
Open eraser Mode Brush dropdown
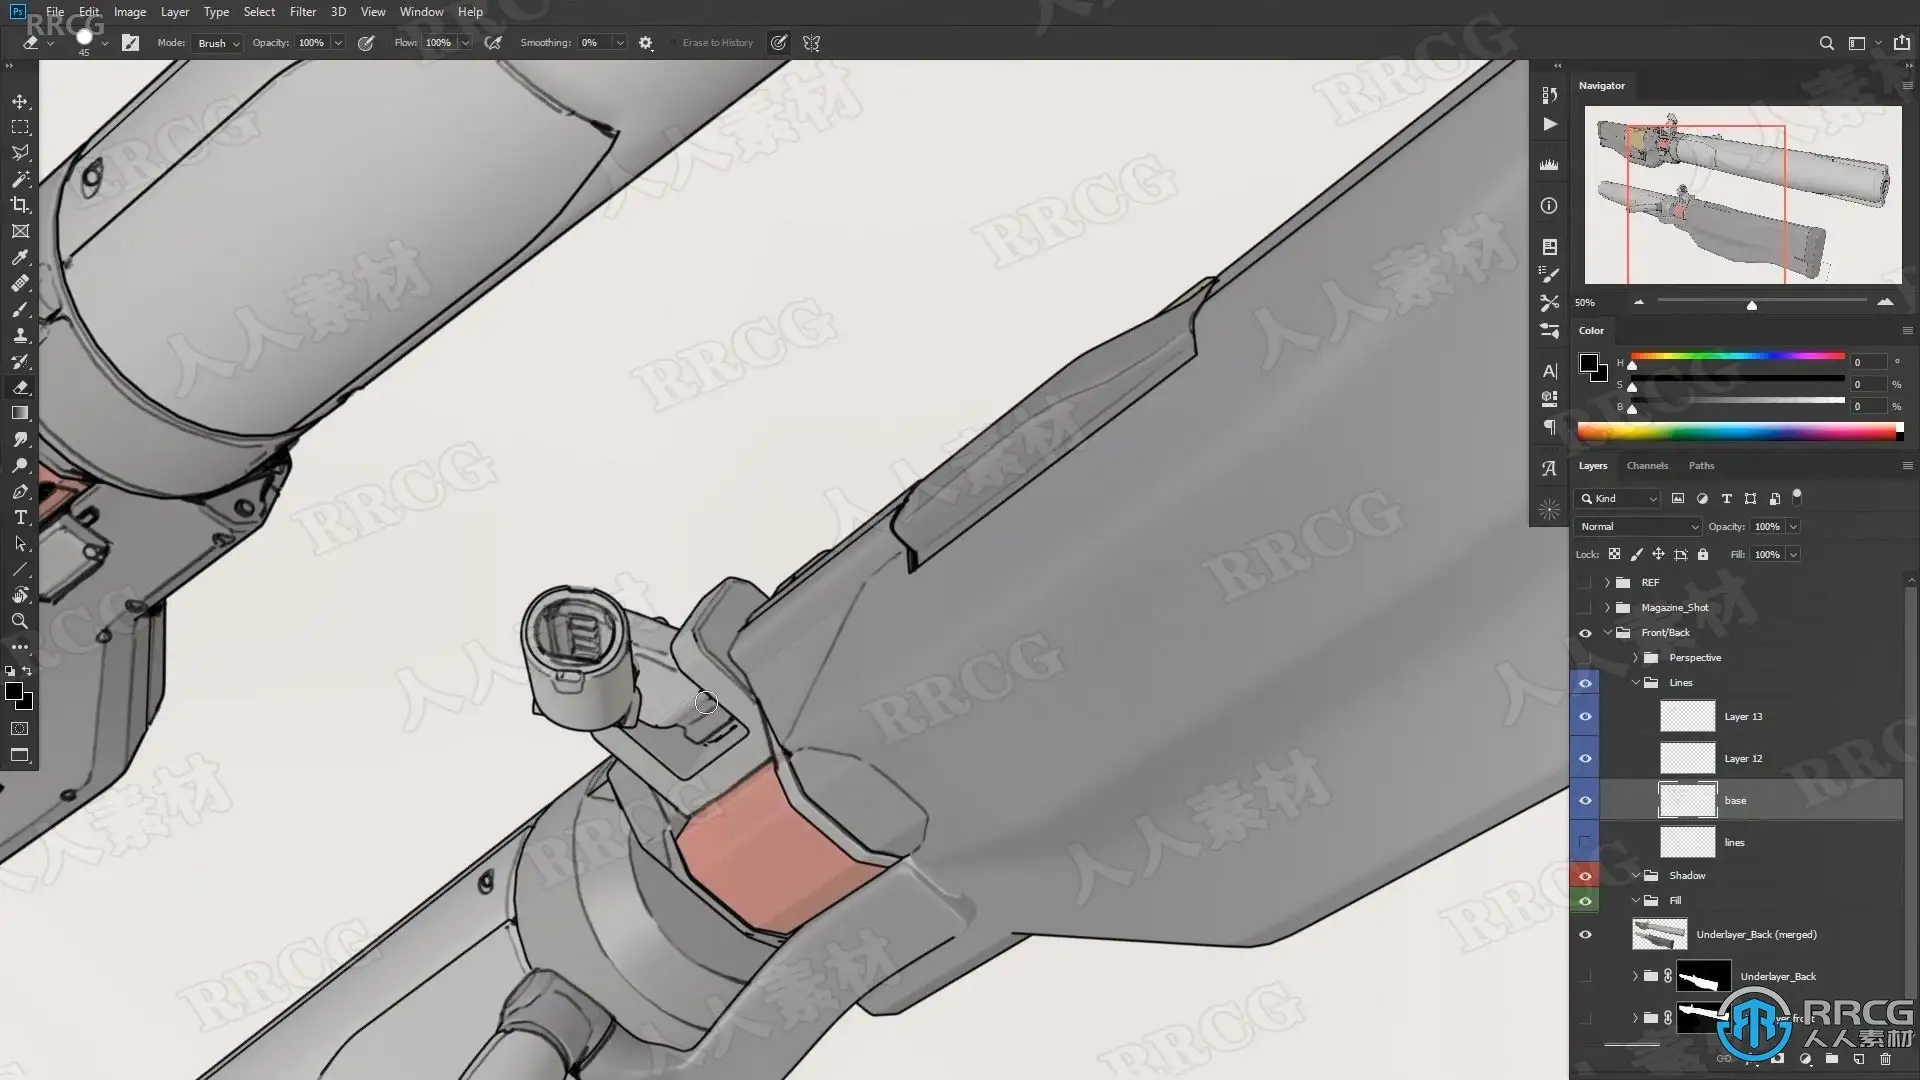(x=218, y=43)
